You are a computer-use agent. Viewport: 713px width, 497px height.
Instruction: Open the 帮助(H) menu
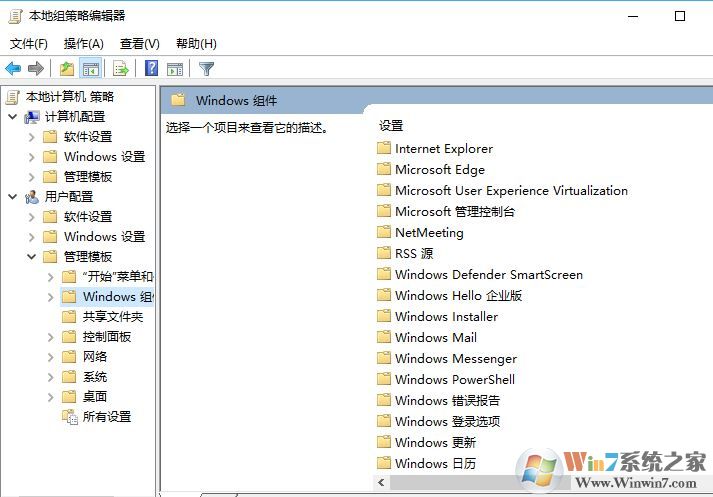(196, 44)
